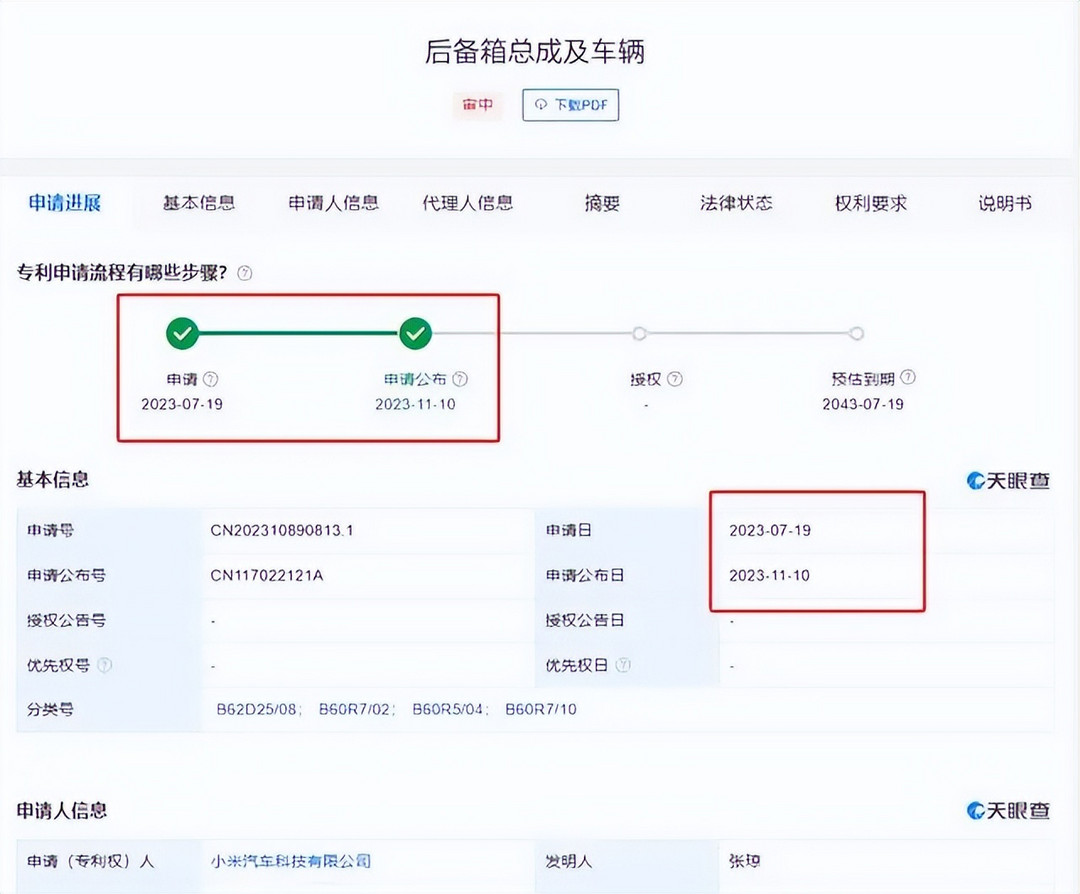Open the 基本信息 tab
Viewport: 1080px width, 894px height.
click(199, 202)
